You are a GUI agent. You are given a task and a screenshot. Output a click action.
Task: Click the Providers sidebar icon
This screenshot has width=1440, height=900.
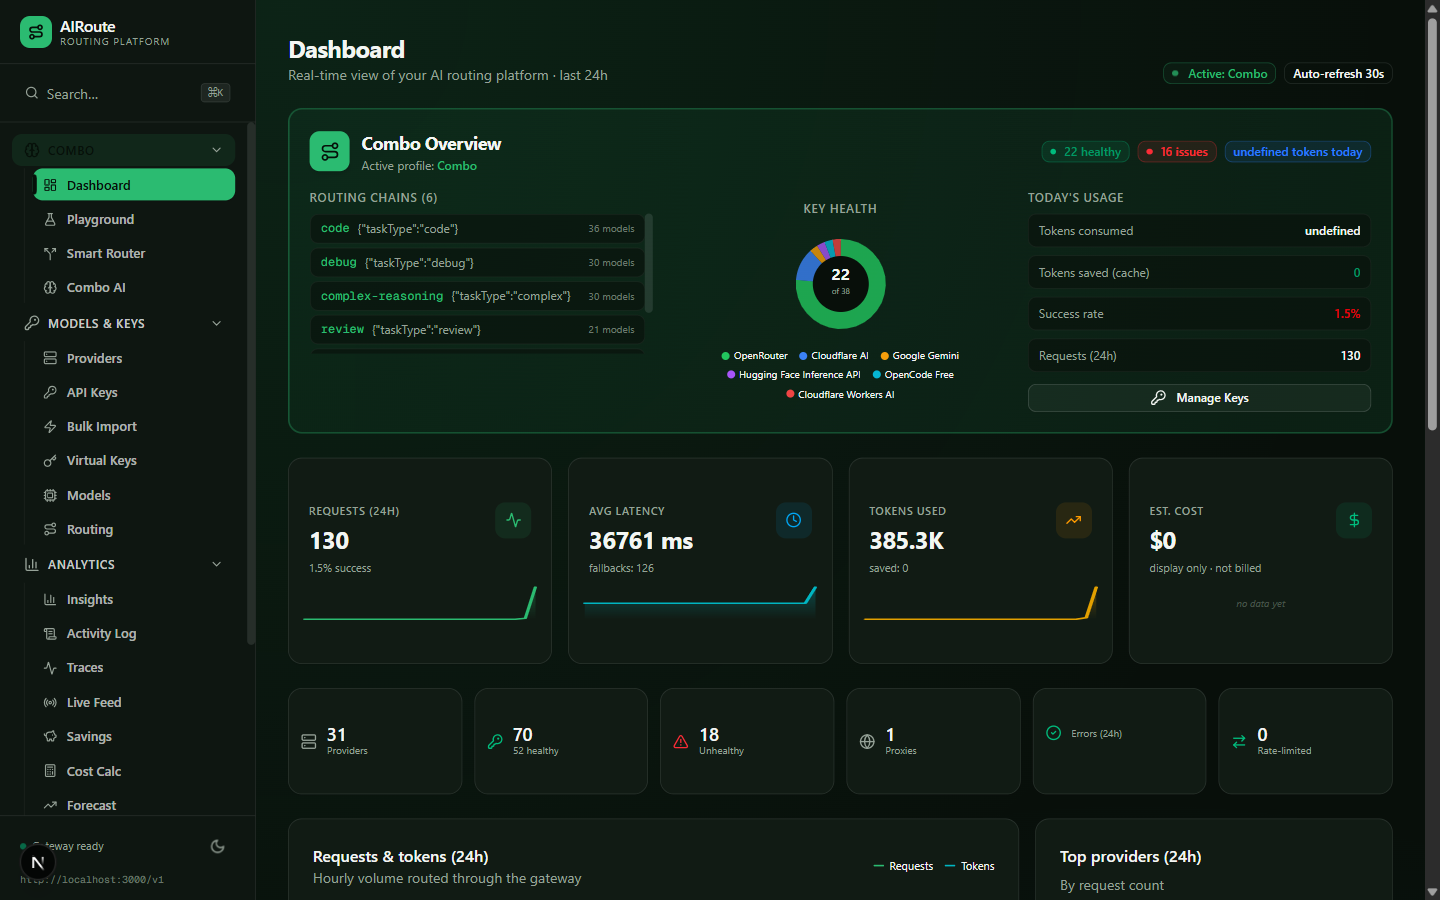point(50,358)
